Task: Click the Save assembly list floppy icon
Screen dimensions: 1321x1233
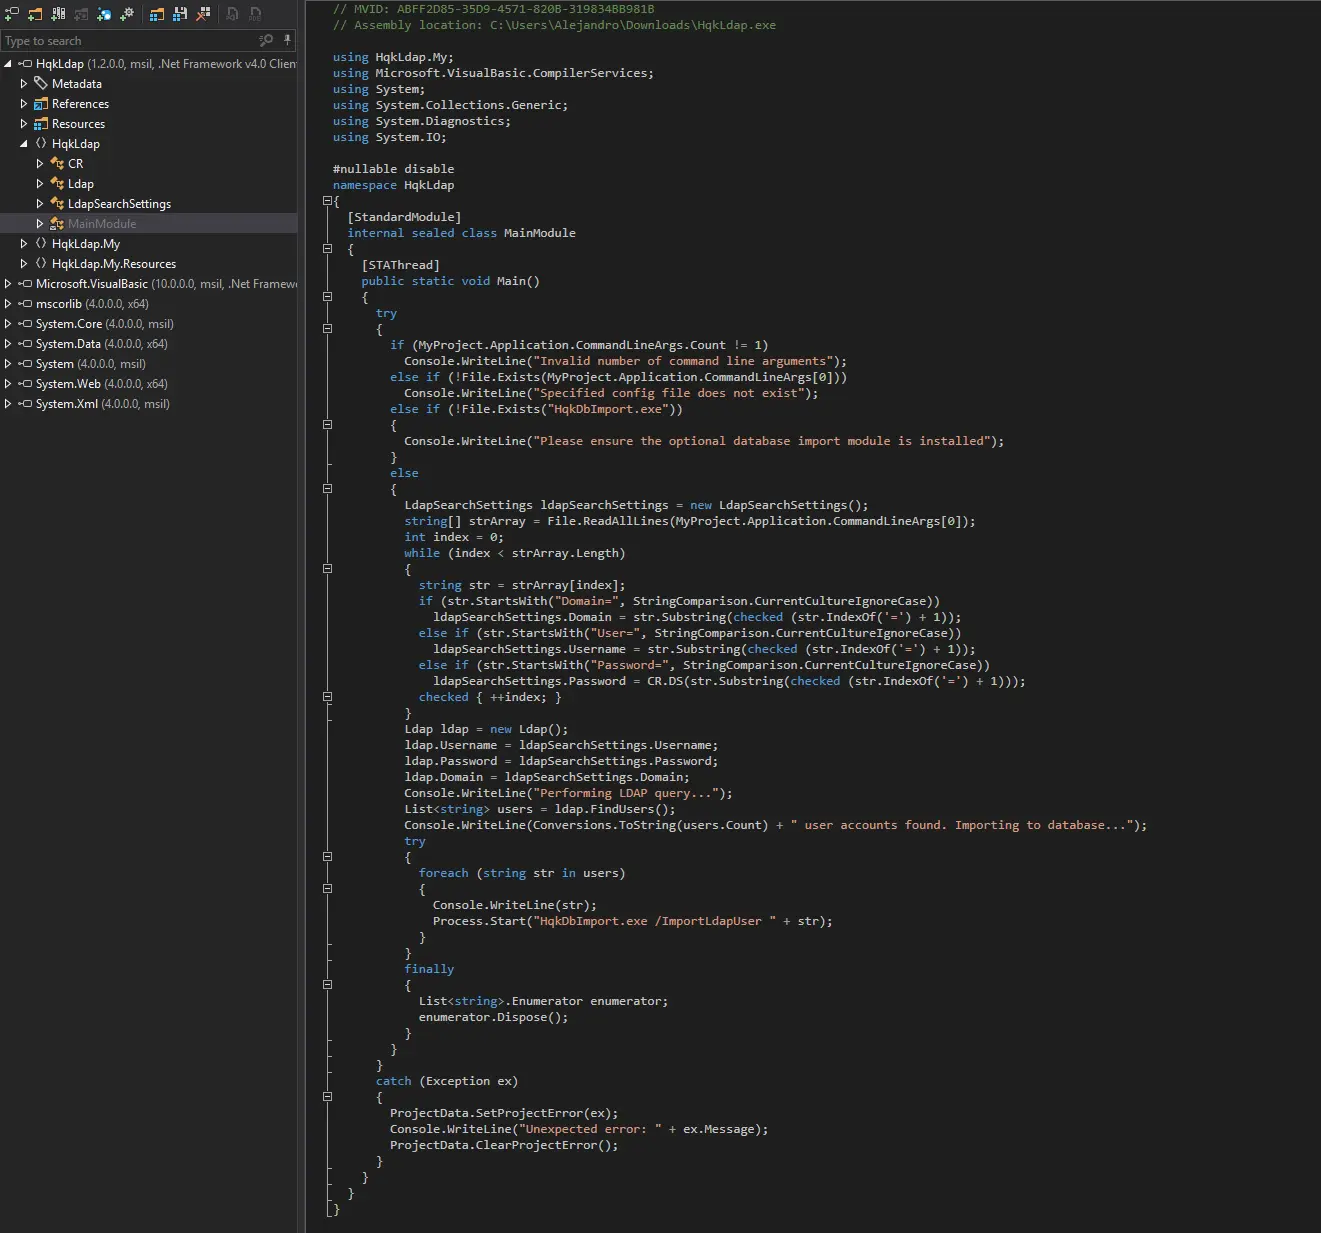Action: tap(180, 14)
